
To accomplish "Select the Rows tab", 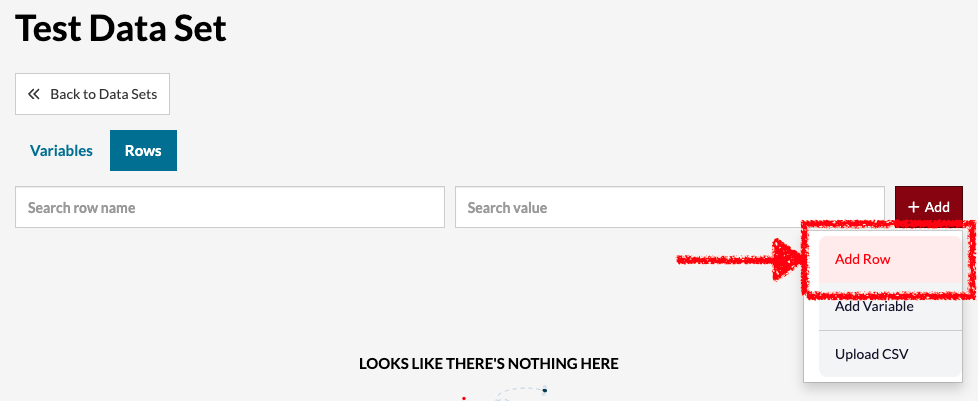I will coord(143,150).
